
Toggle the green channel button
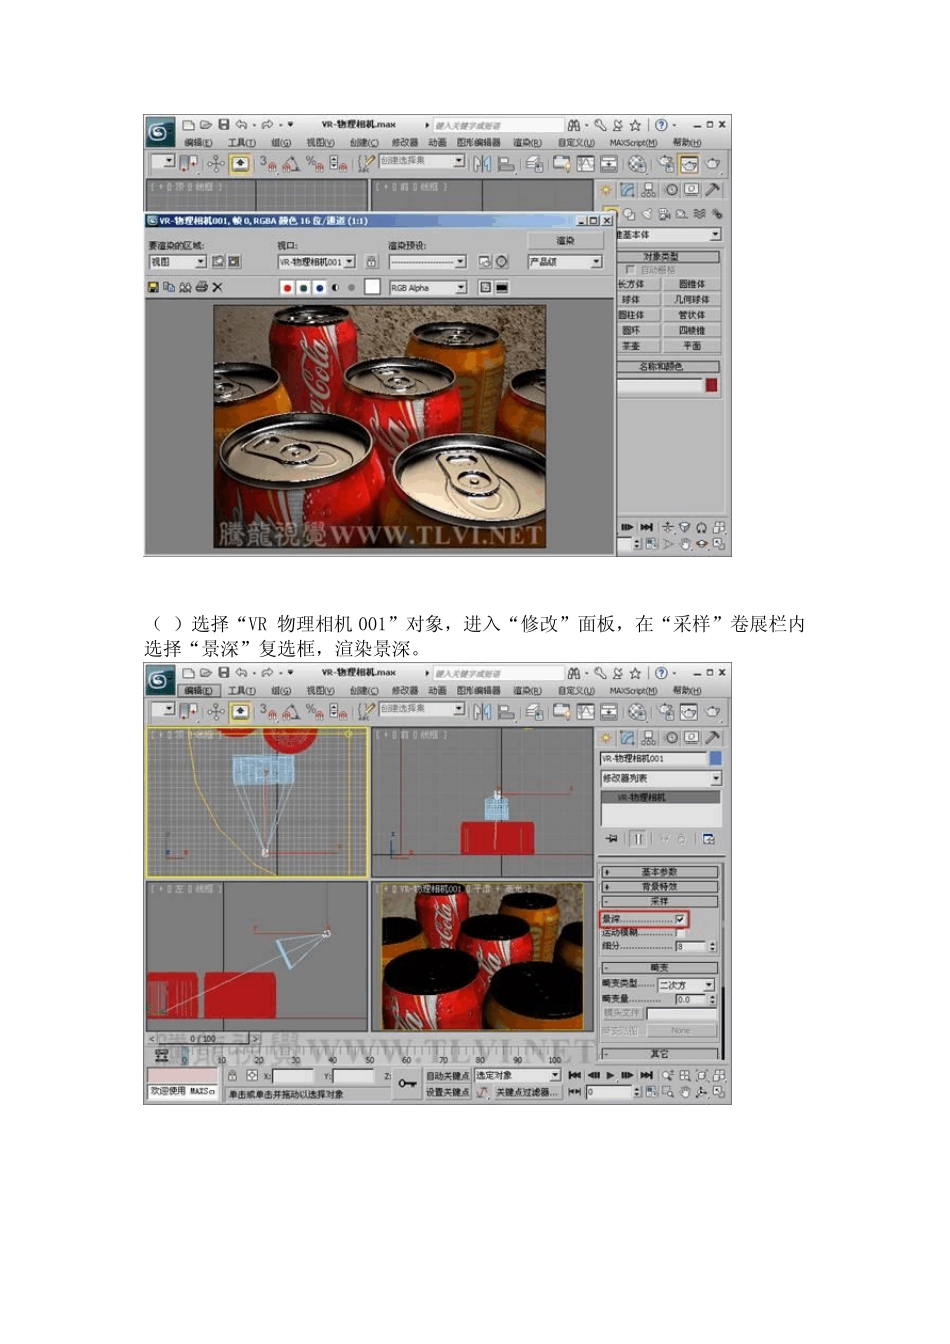(x=303, y=288)
